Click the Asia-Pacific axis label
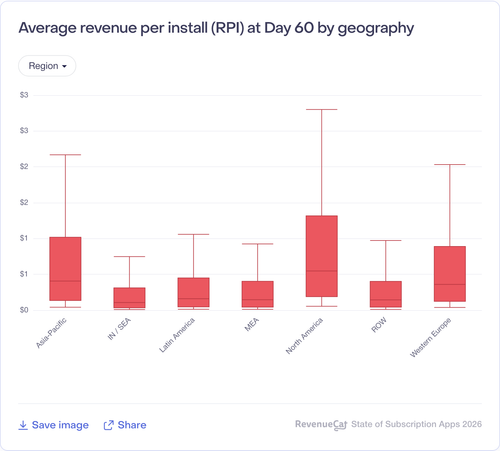 pyautogui.click(x=51, y=333)
